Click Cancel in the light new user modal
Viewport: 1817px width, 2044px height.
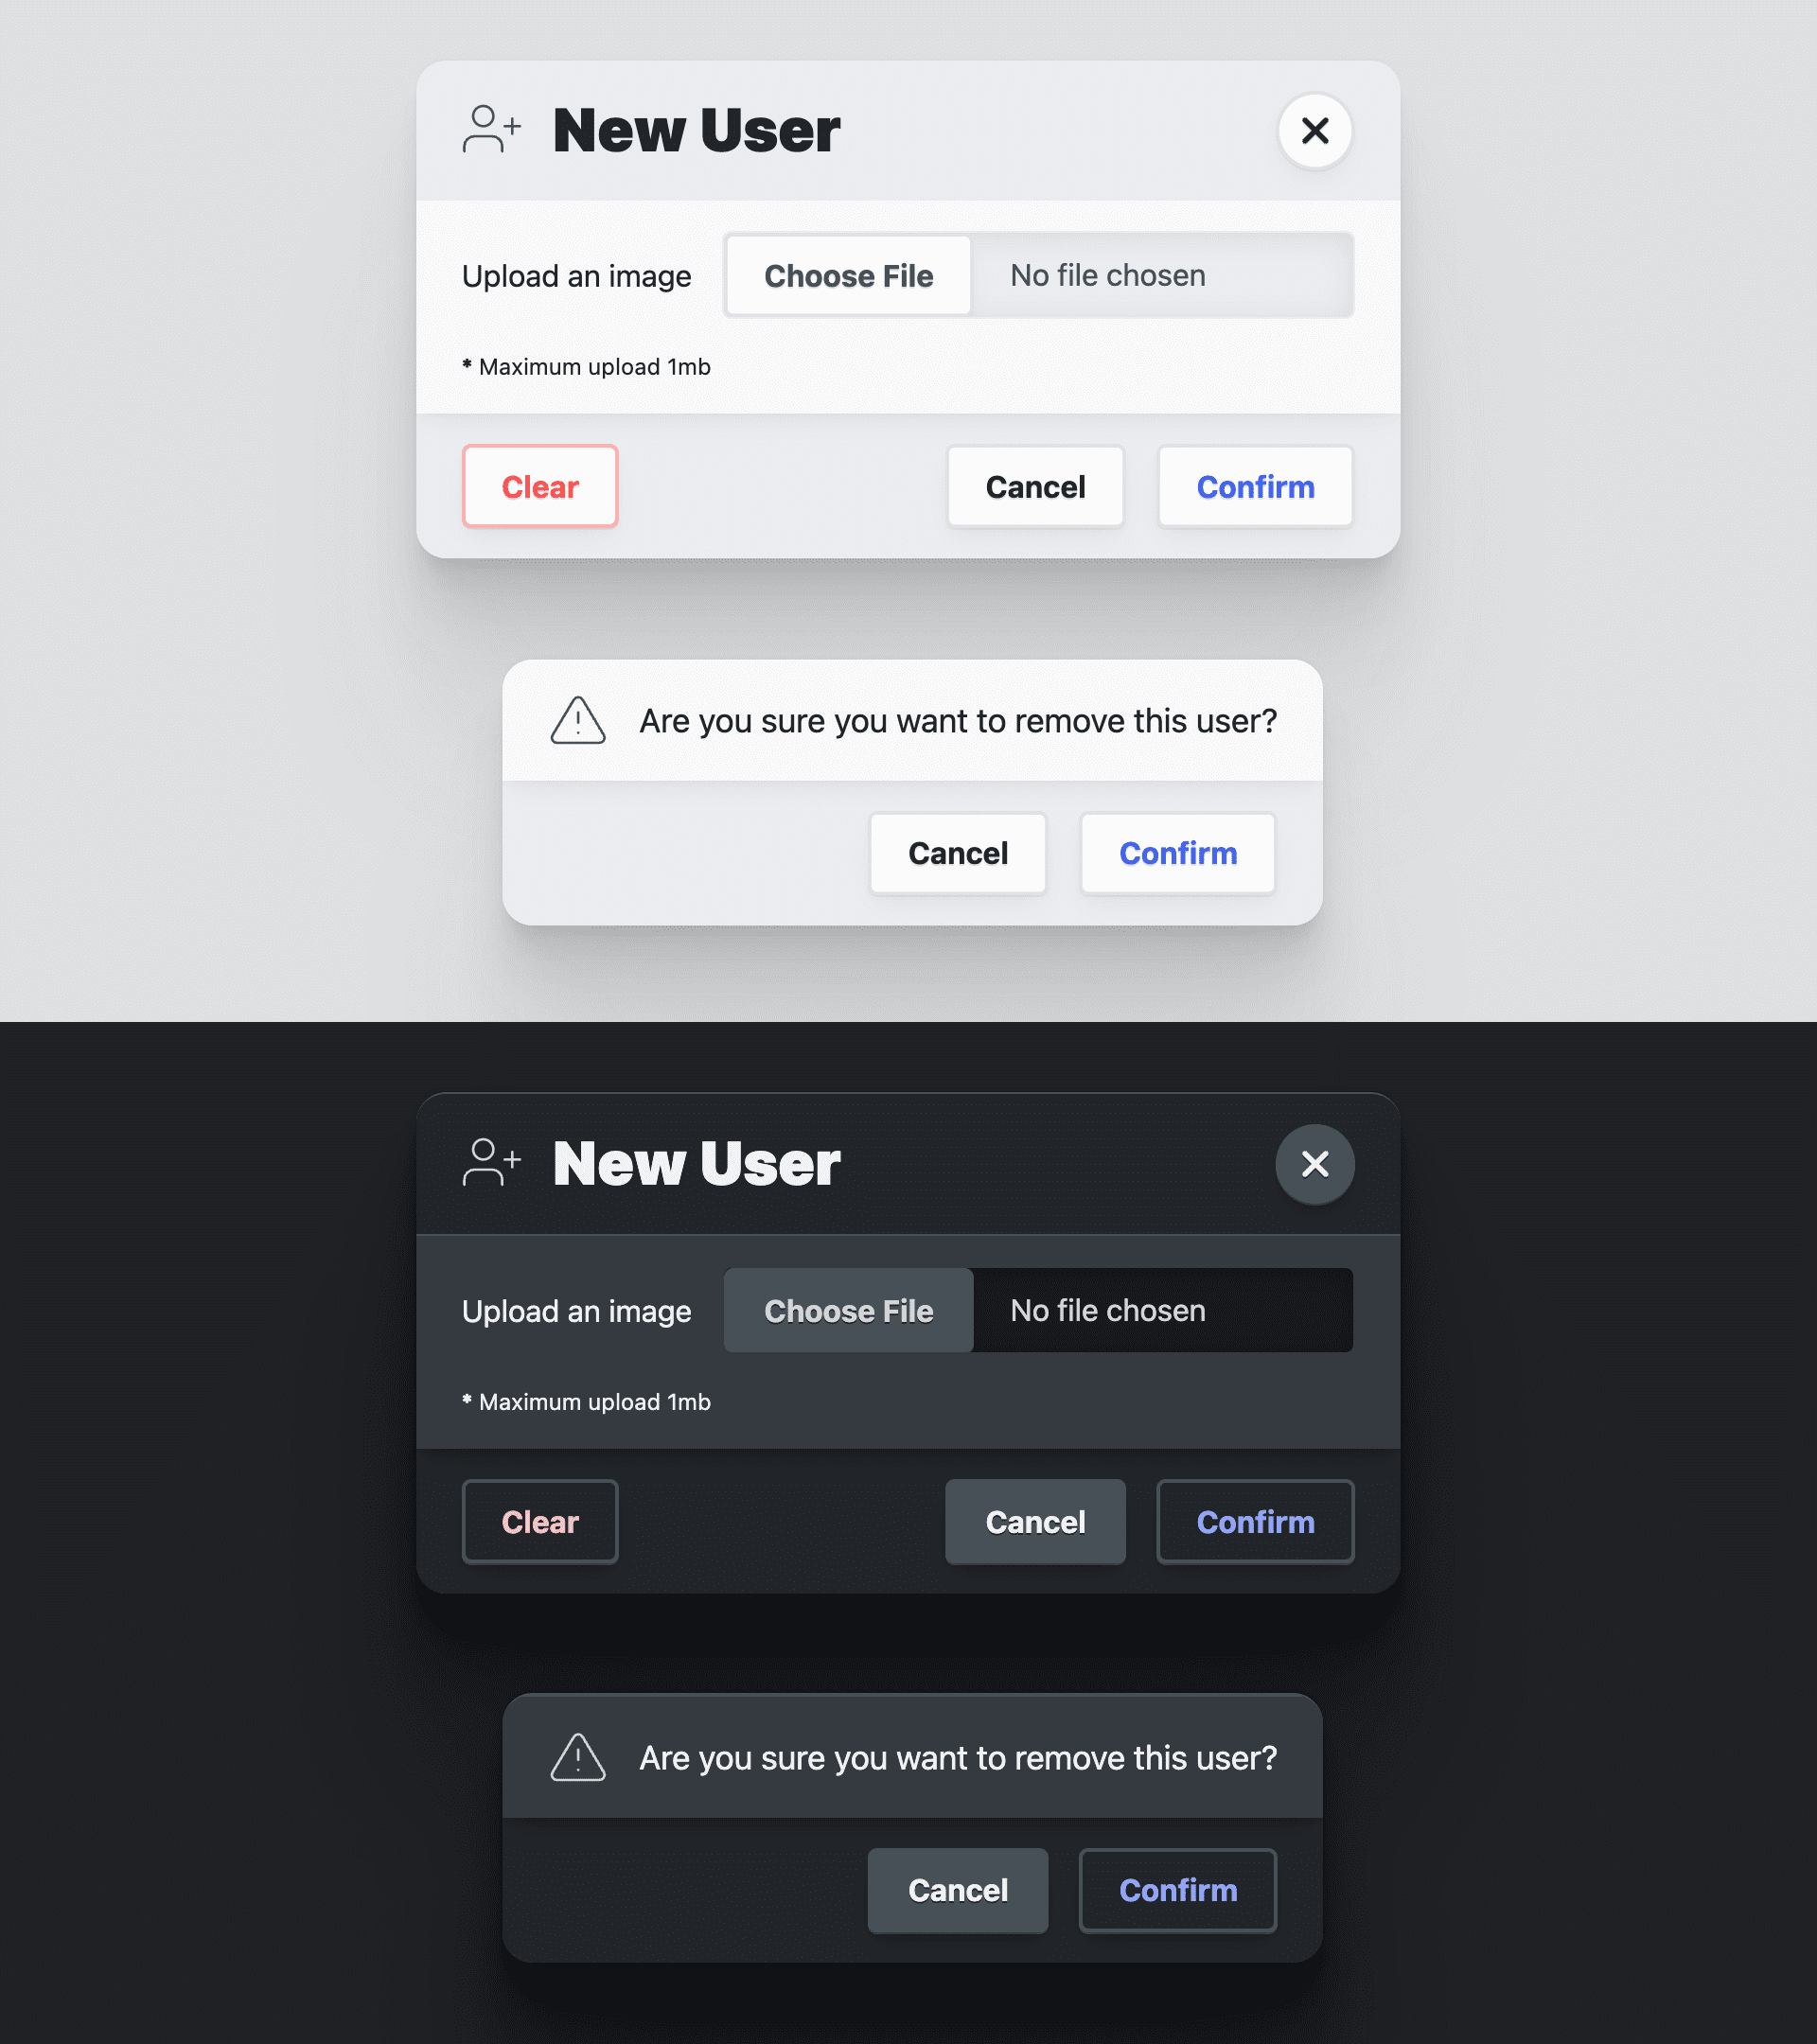[x=1034, y=485]
